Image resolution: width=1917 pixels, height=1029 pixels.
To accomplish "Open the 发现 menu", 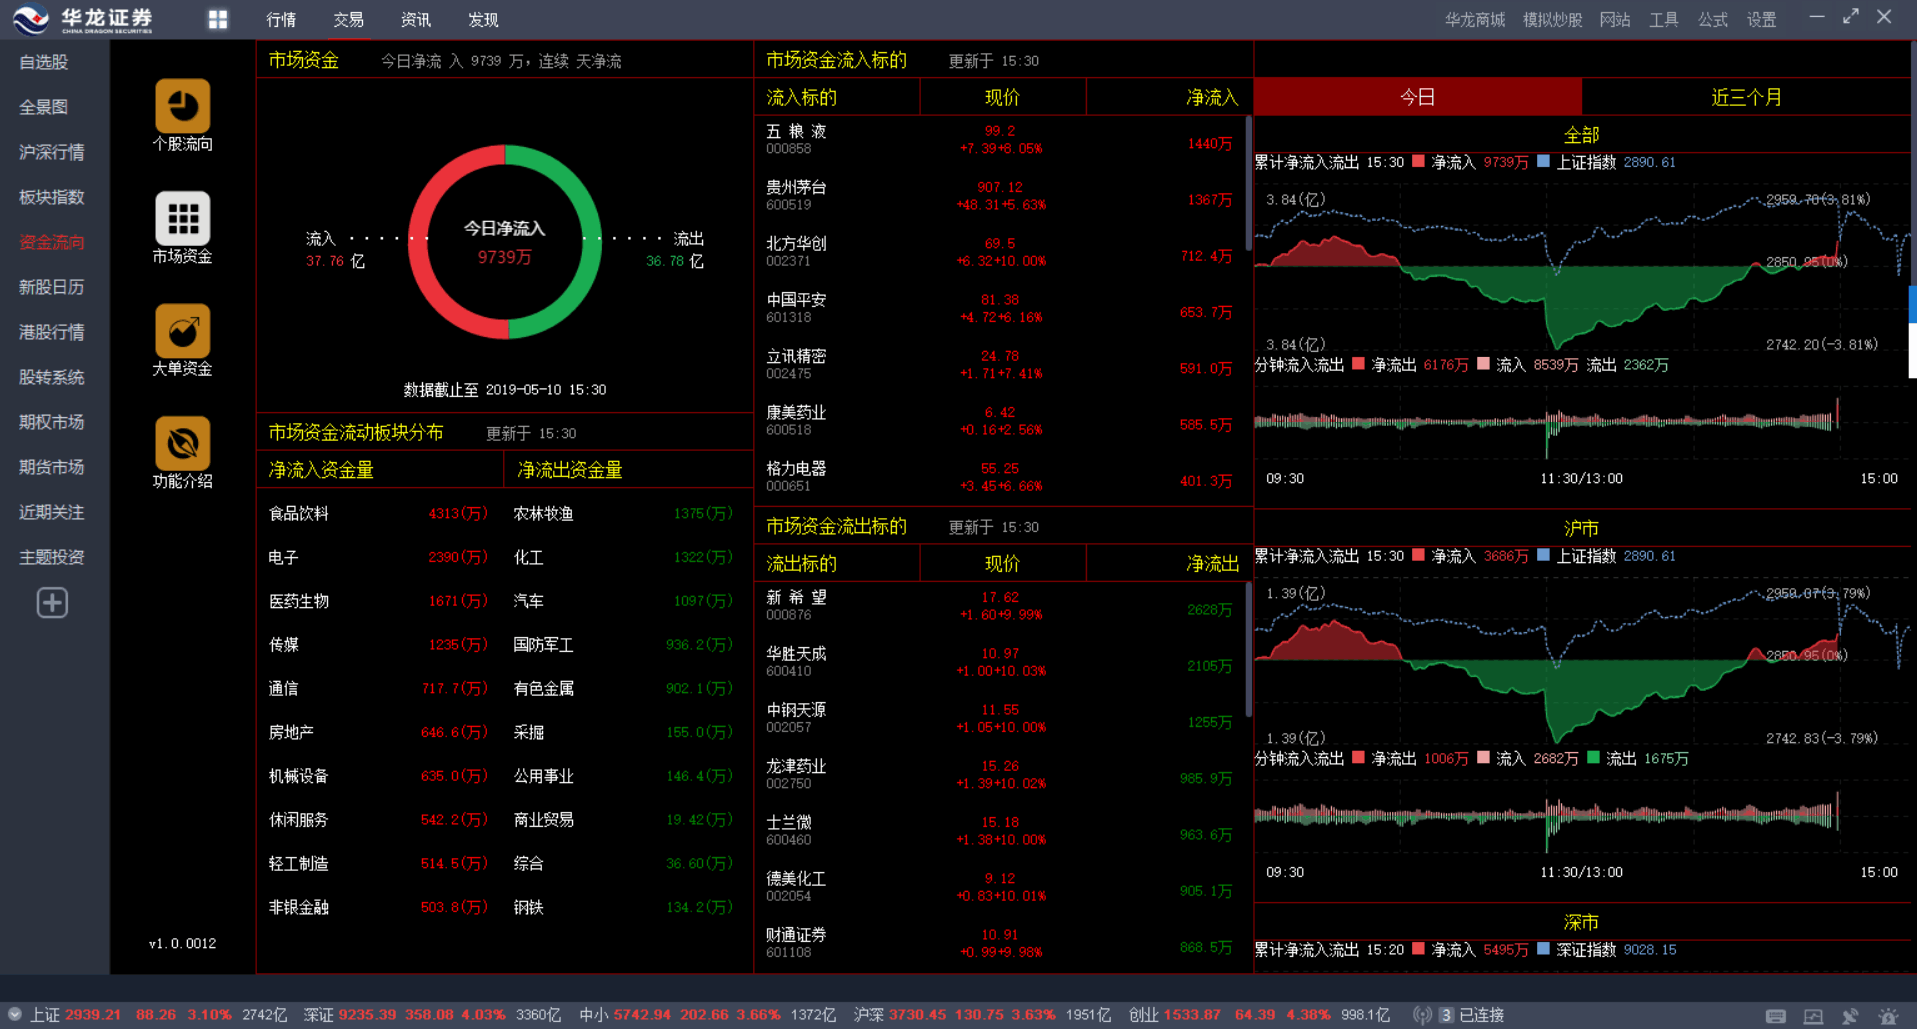I will tap(483, 19).
